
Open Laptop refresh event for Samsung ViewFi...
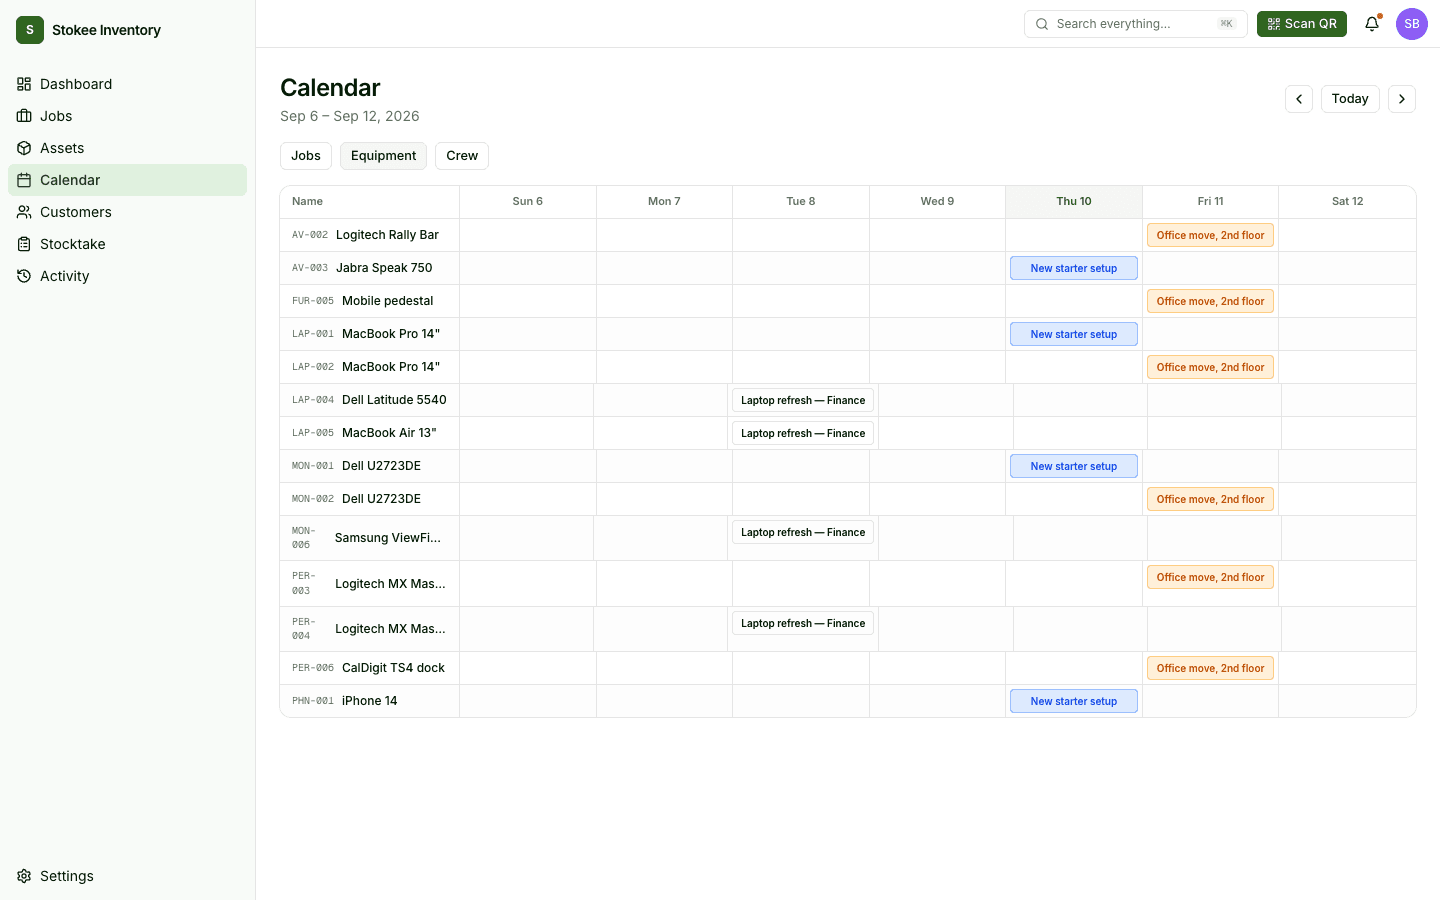(x=803, y=532)
